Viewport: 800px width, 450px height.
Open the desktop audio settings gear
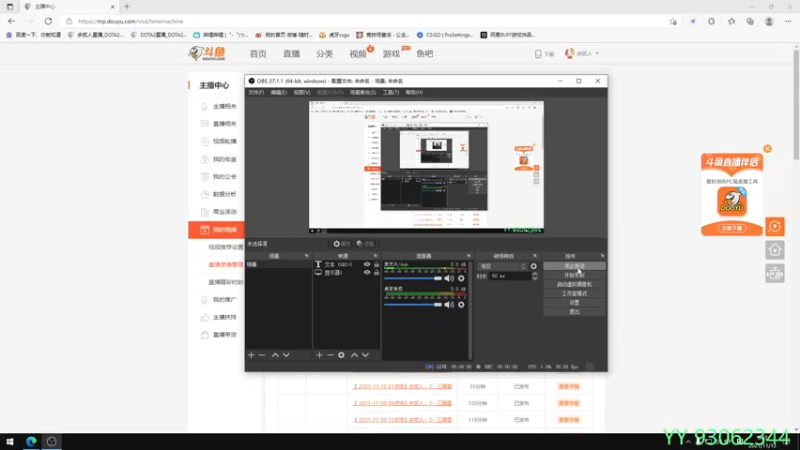tap(461, 305)
